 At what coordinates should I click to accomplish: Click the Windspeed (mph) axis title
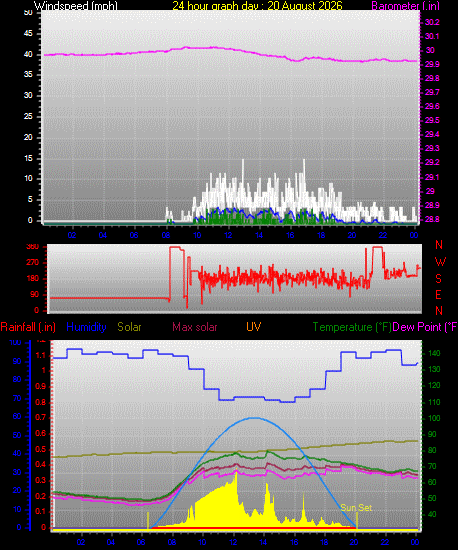pos(75,6)
